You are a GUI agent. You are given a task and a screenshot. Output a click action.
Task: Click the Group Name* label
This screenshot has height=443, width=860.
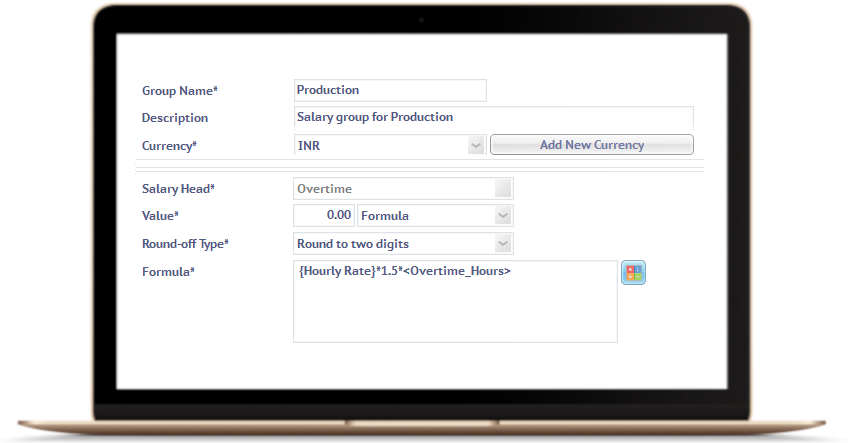pos(180,91)
